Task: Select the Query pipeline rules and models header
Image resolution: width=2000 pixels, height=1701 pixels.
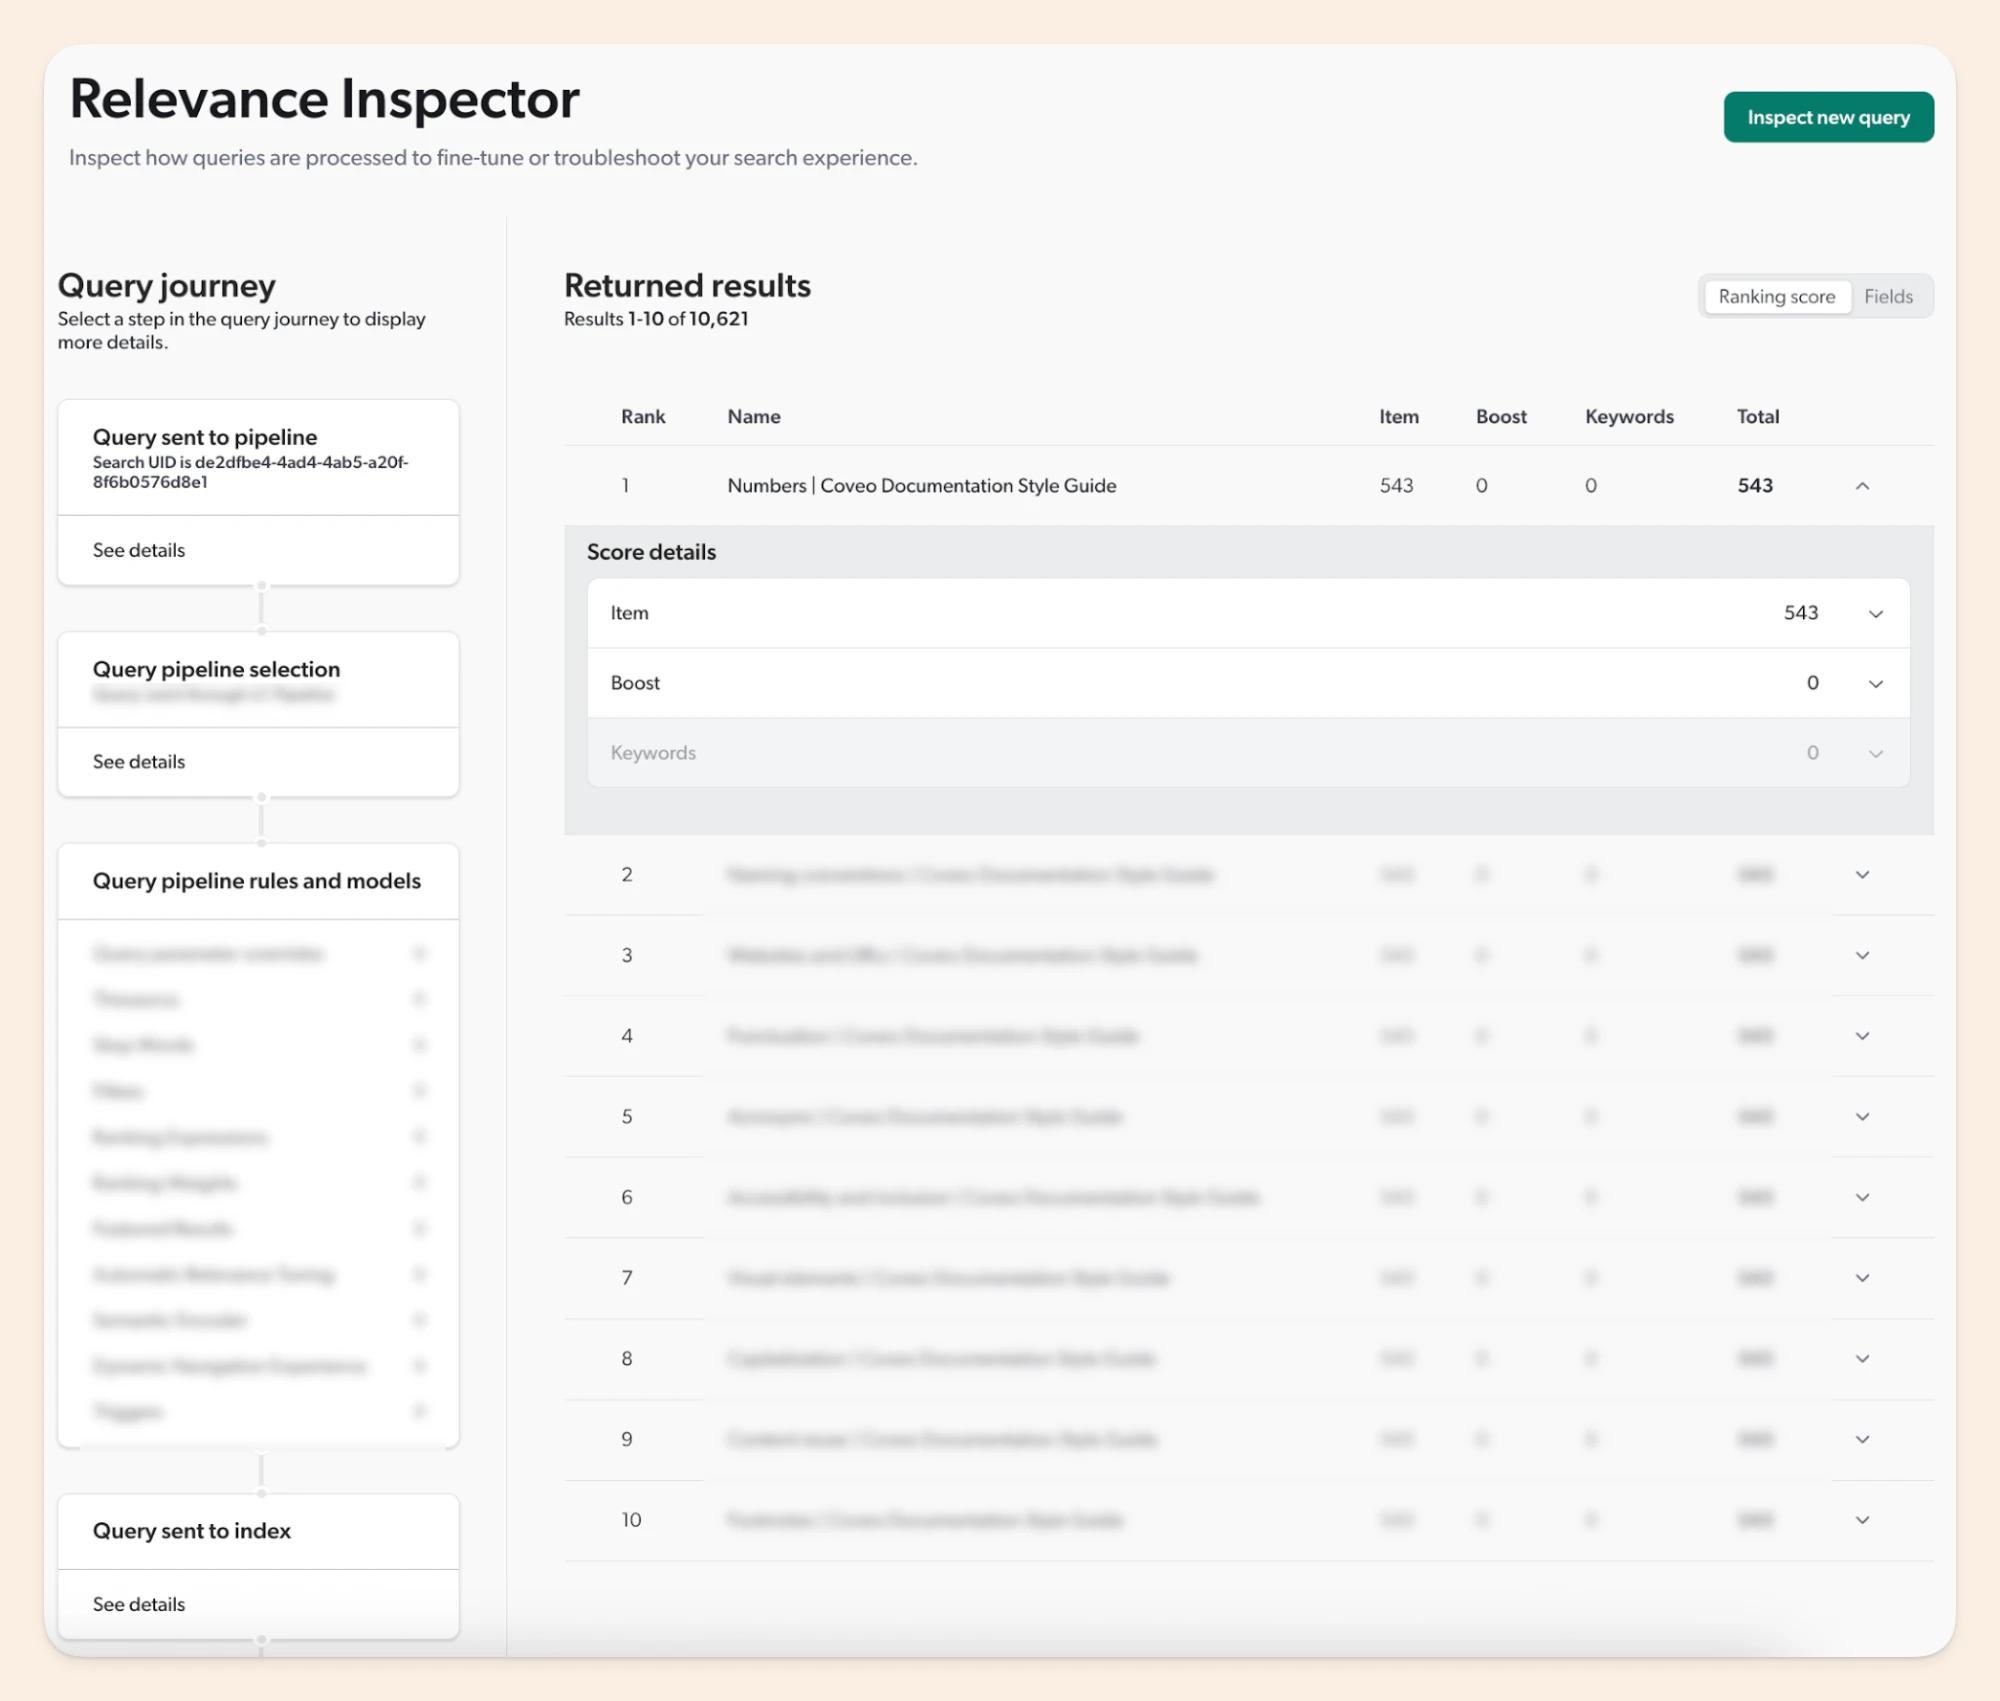Action: 258,881
